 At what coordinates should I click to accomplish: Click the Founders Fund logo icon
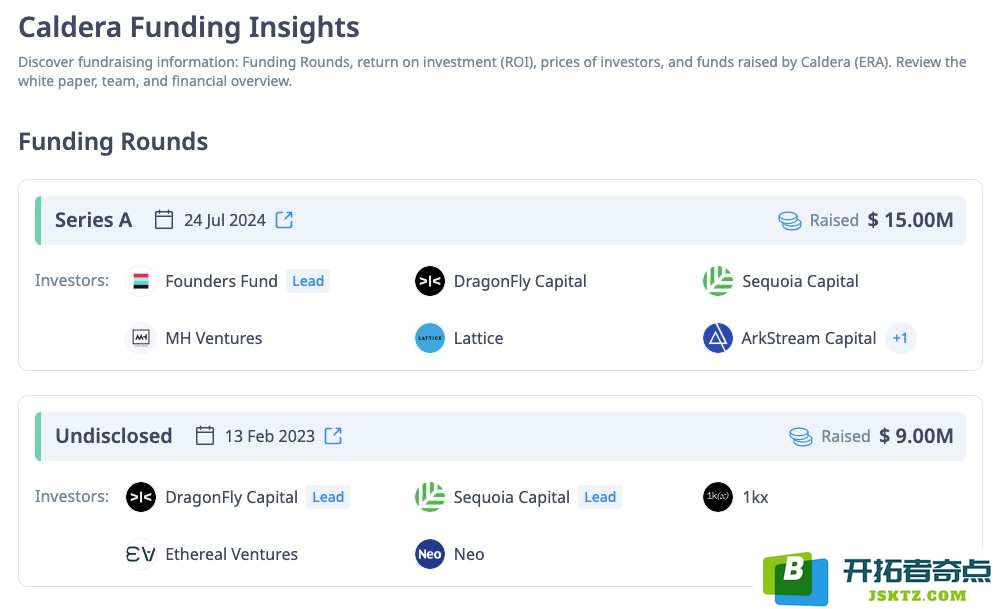[141, 281]
